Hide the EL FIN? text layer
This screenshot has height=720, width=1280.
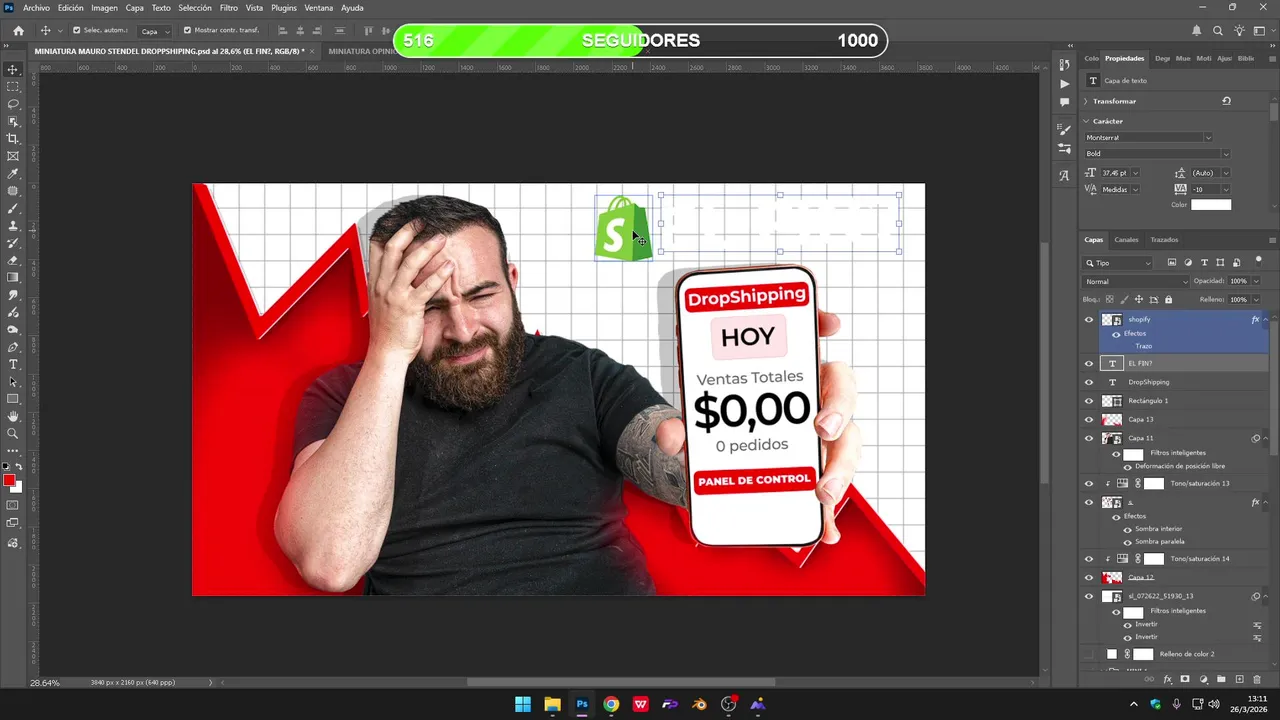tap(1089, 364)
